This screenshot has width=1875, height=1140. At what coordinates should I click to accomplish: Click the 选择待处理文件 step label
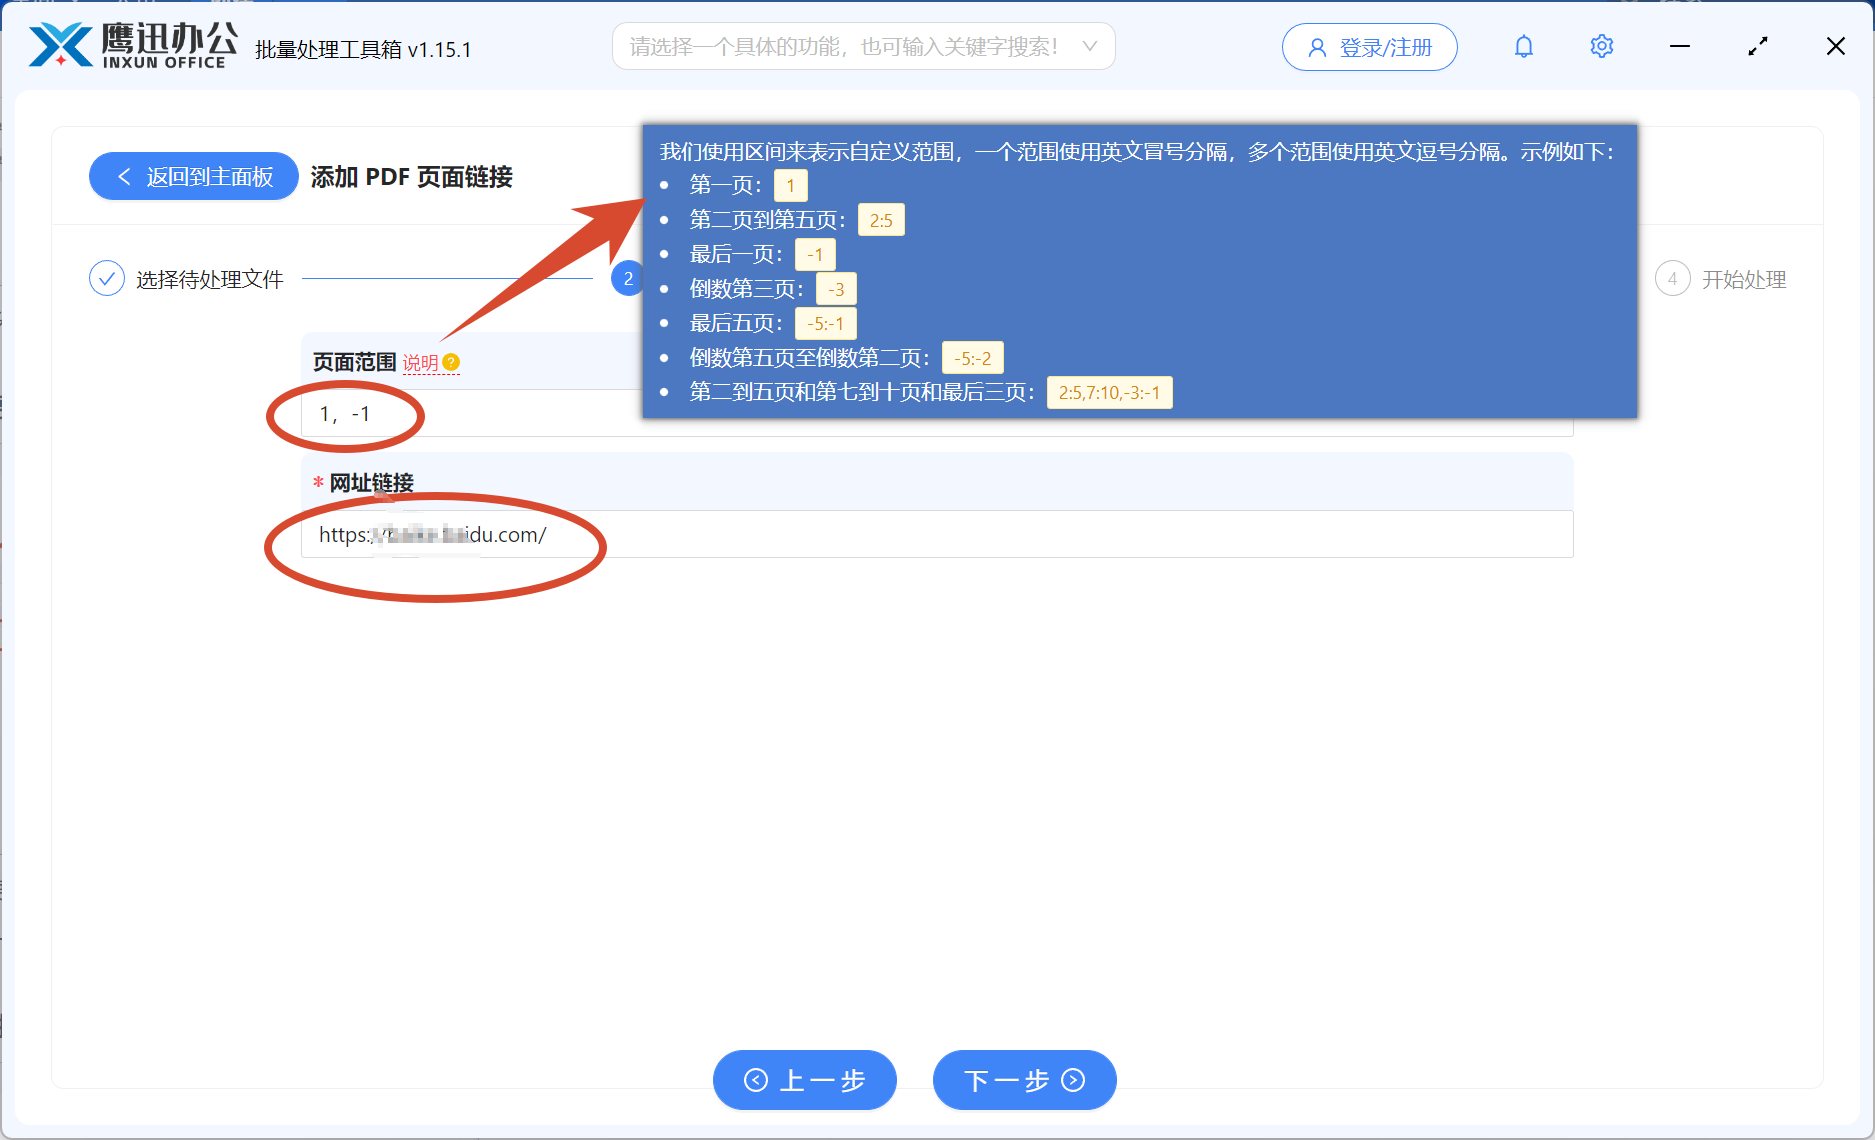[x=210, y=279]
